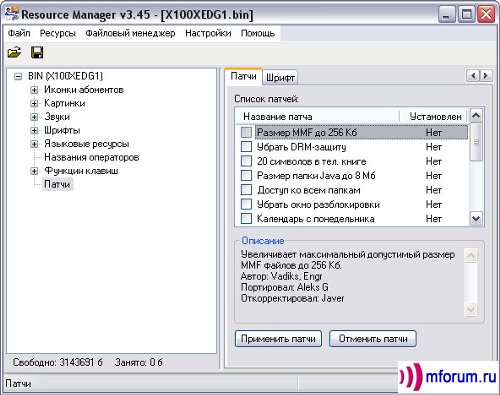
Task: Check Календарь с понедельника patch
Action: coord(246,219)
